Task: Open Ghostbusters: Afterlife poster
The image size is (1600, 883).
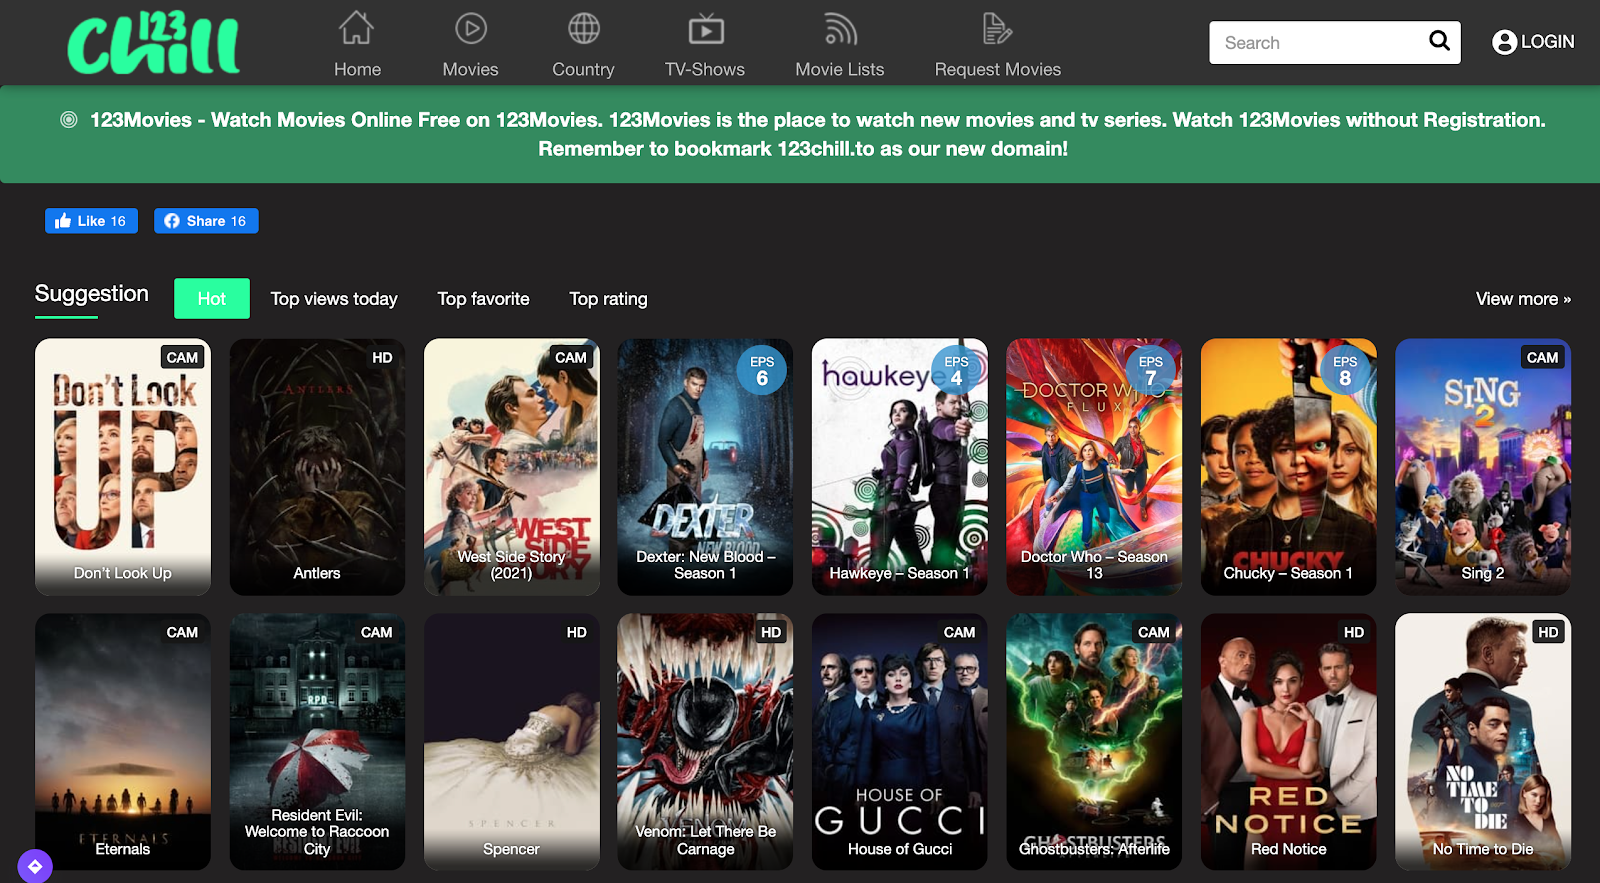Action: tap(1094, 742)
